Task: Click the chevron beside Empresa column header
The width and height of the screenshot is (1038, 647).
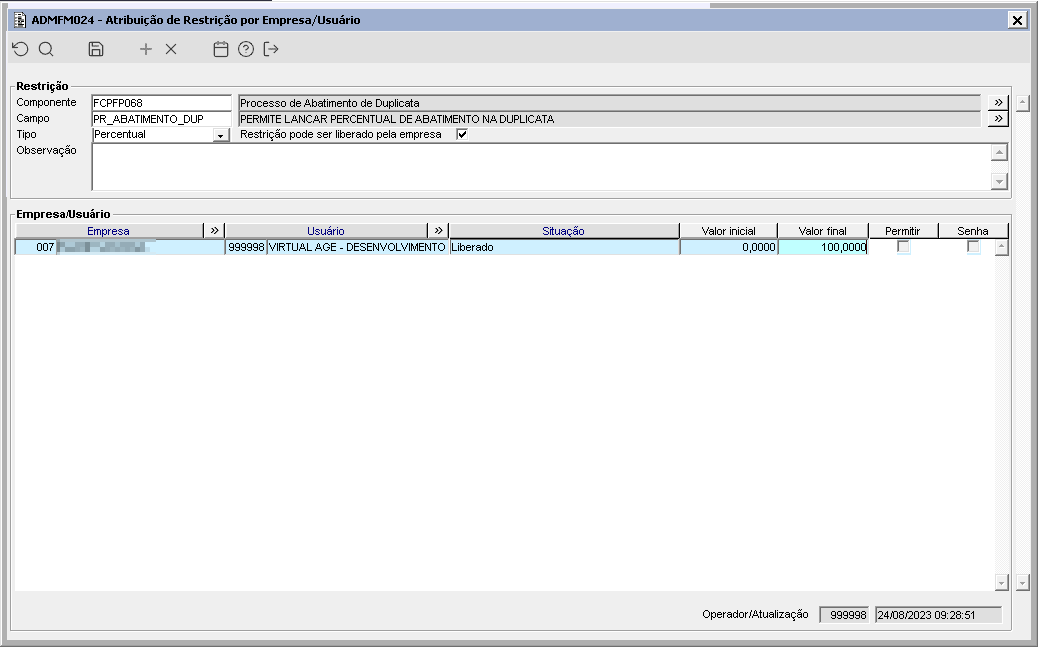Action: pos(214,230)
